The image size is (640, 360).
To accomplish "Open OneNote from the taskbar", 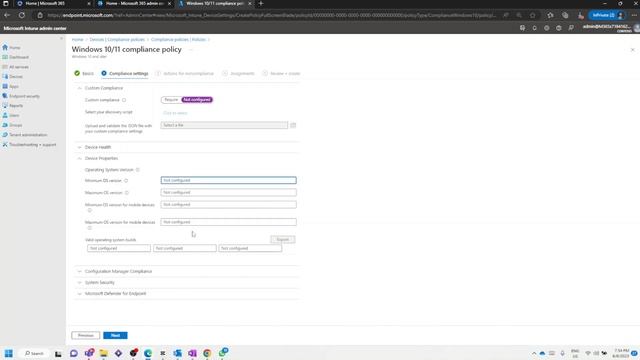I will tap(192, 353).
